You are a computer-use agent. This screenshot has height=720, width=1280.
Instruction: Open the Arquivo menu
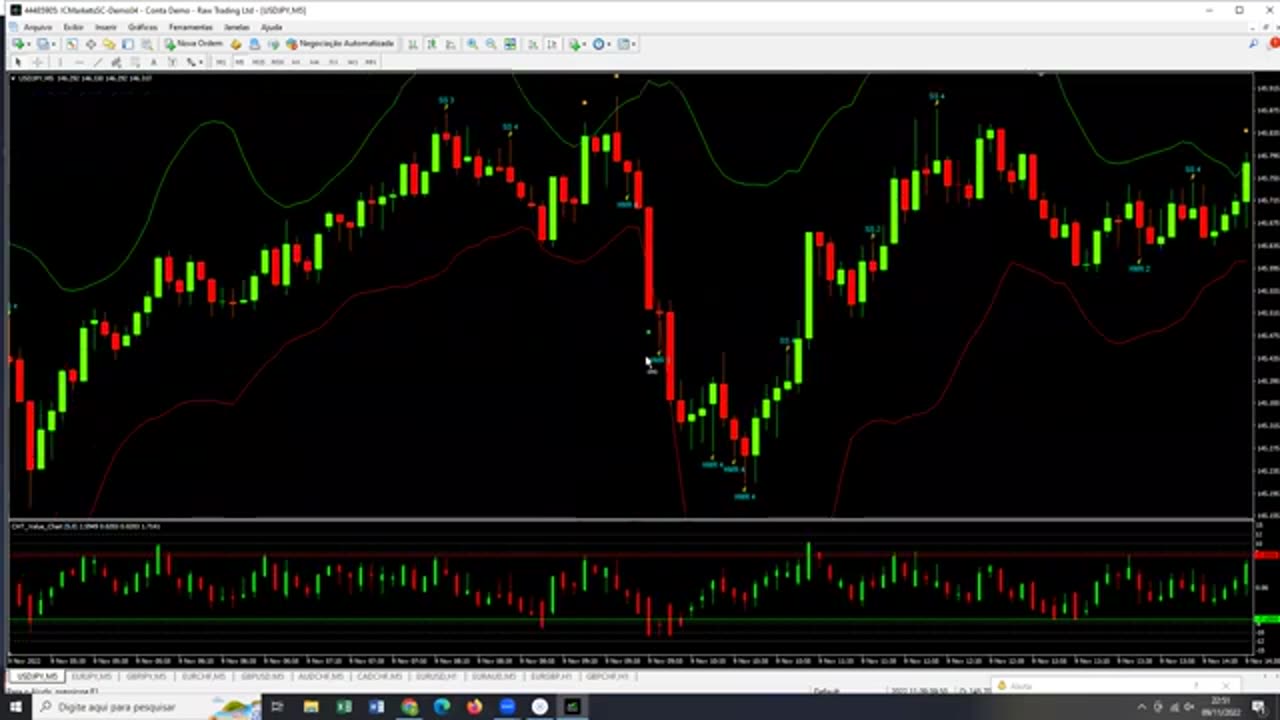tap(38, 27)
